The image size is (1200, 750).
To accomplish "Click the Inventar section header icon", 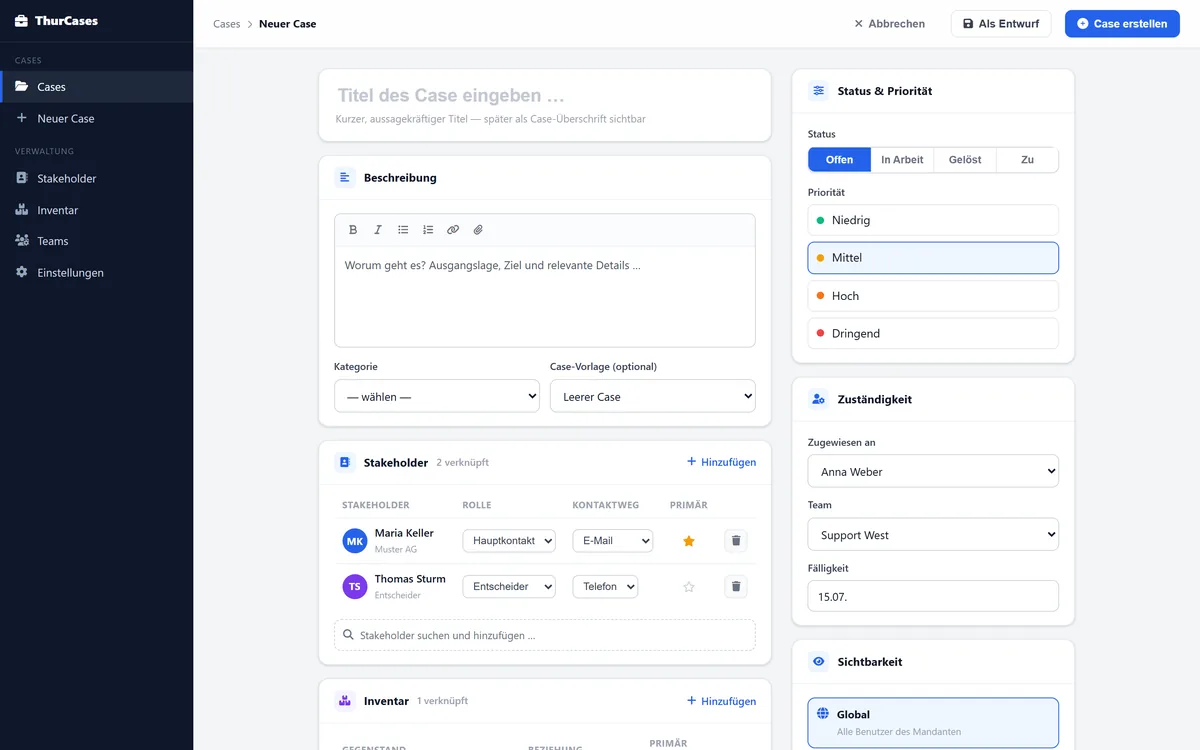I will click(x=345, y=701).
